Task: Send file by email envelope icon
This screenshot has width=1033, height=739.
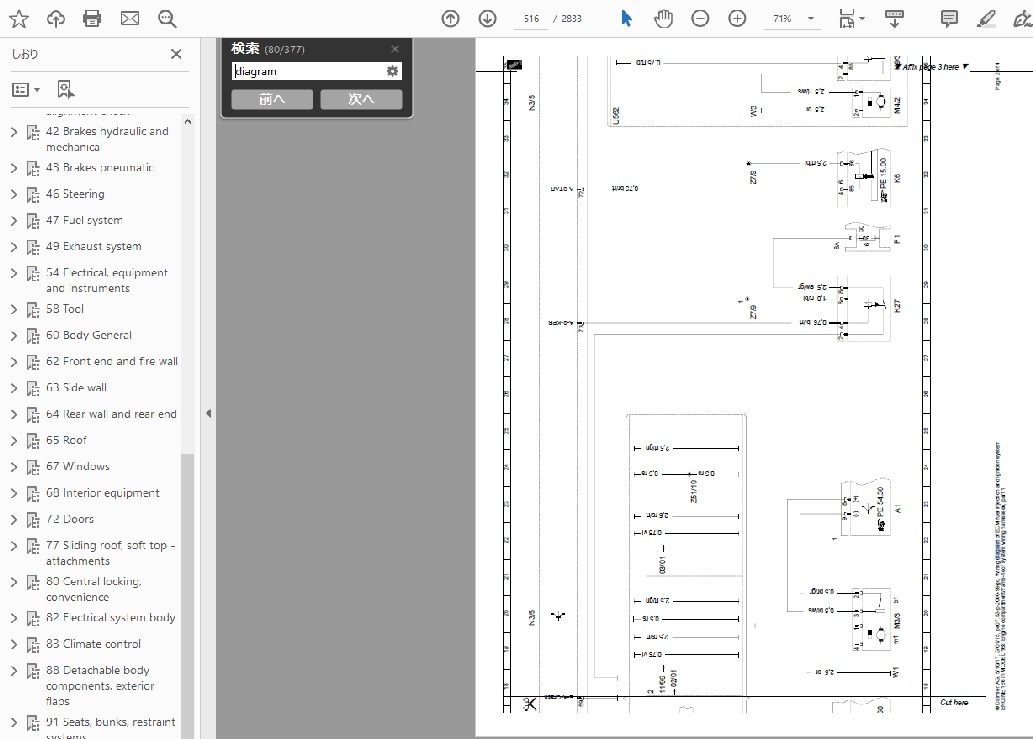Action: pyautogui.click(x=130, y=18)
